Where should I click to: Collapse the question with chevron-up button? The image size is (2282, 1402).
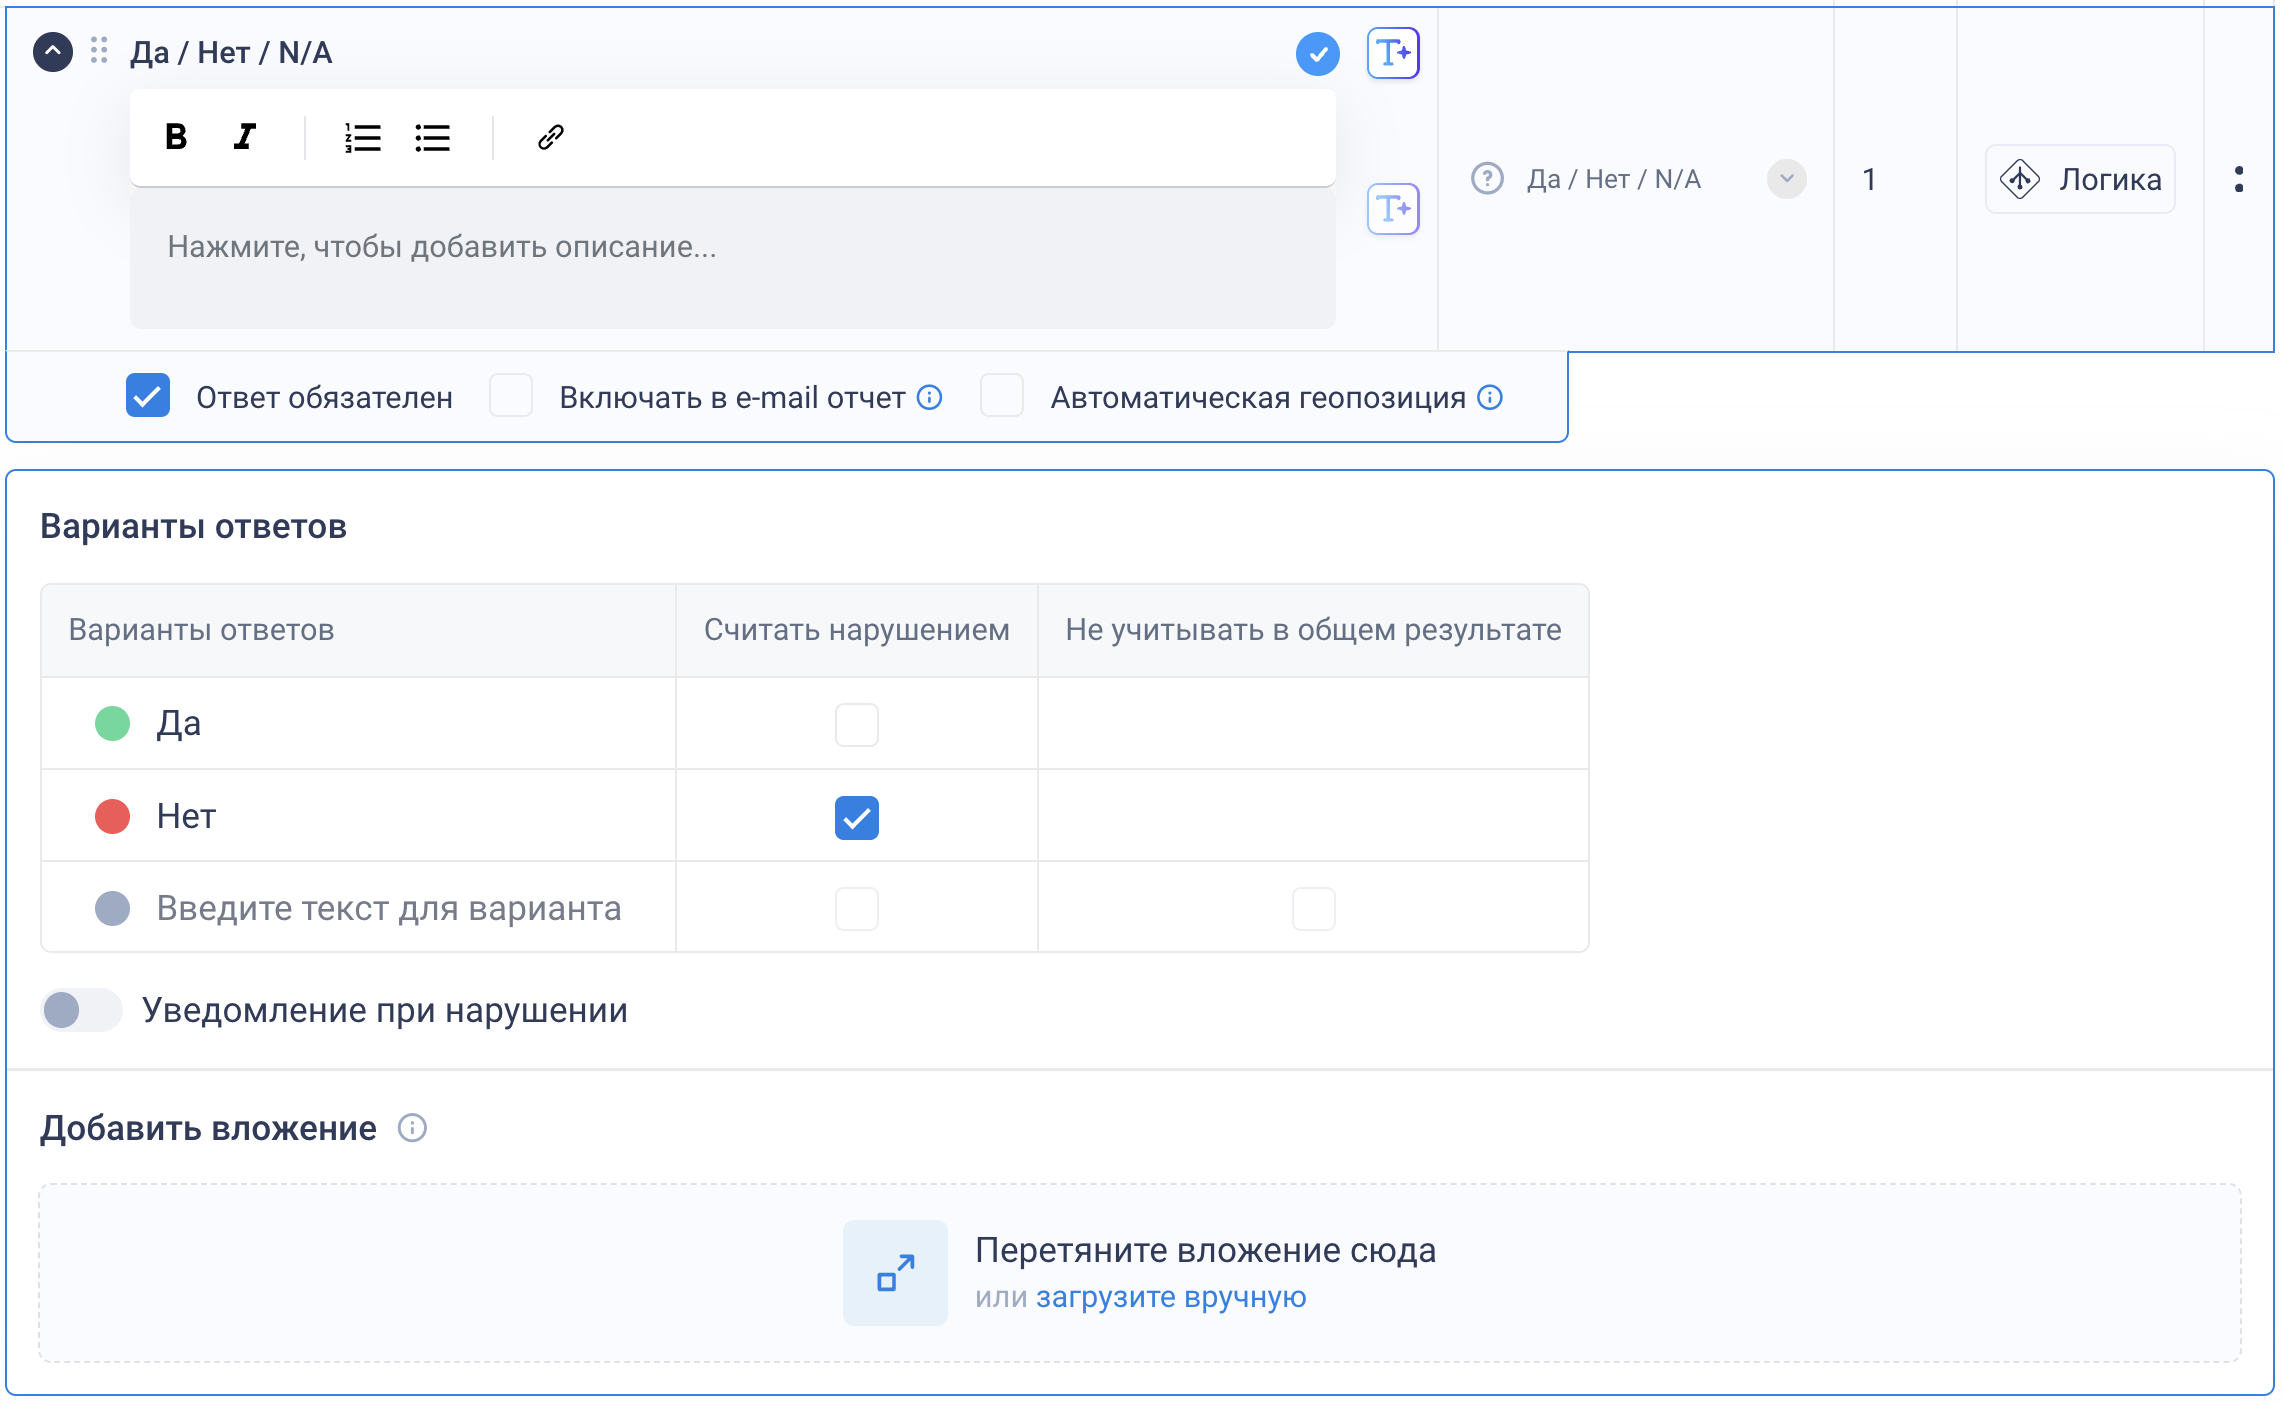[53, 52]
